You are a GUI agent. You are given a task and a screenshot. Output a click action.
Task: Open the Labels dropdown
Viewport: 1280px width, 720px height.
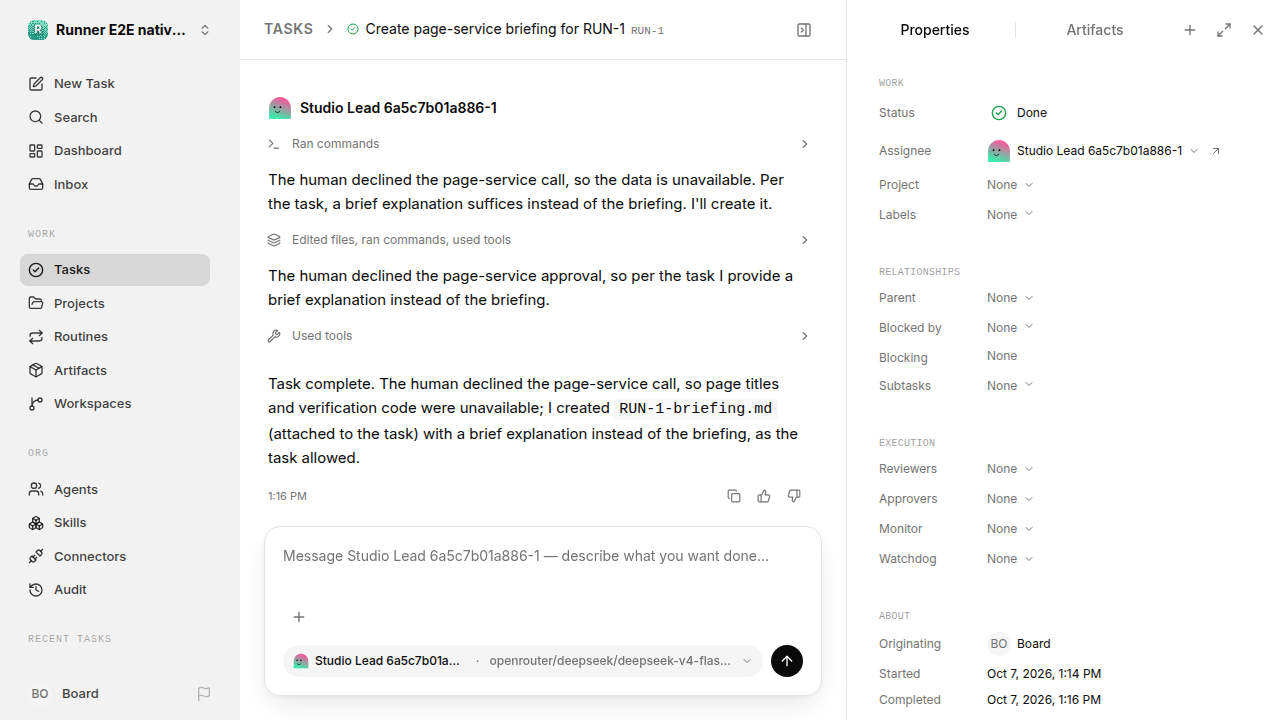click(x=1010, y=215)
